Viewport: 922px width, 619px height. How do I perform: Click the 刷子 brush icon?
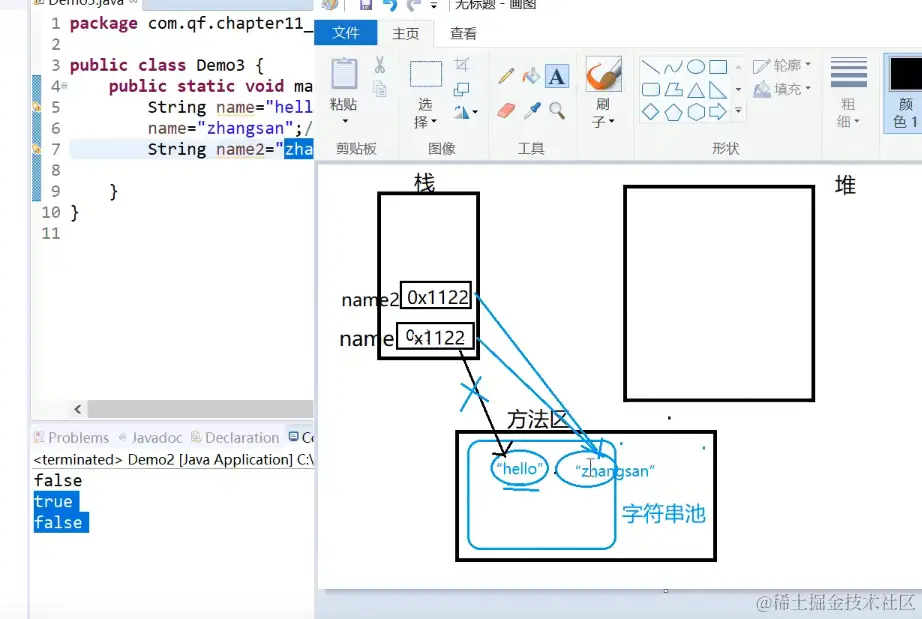pyautogui.click(x=603, y=75)
